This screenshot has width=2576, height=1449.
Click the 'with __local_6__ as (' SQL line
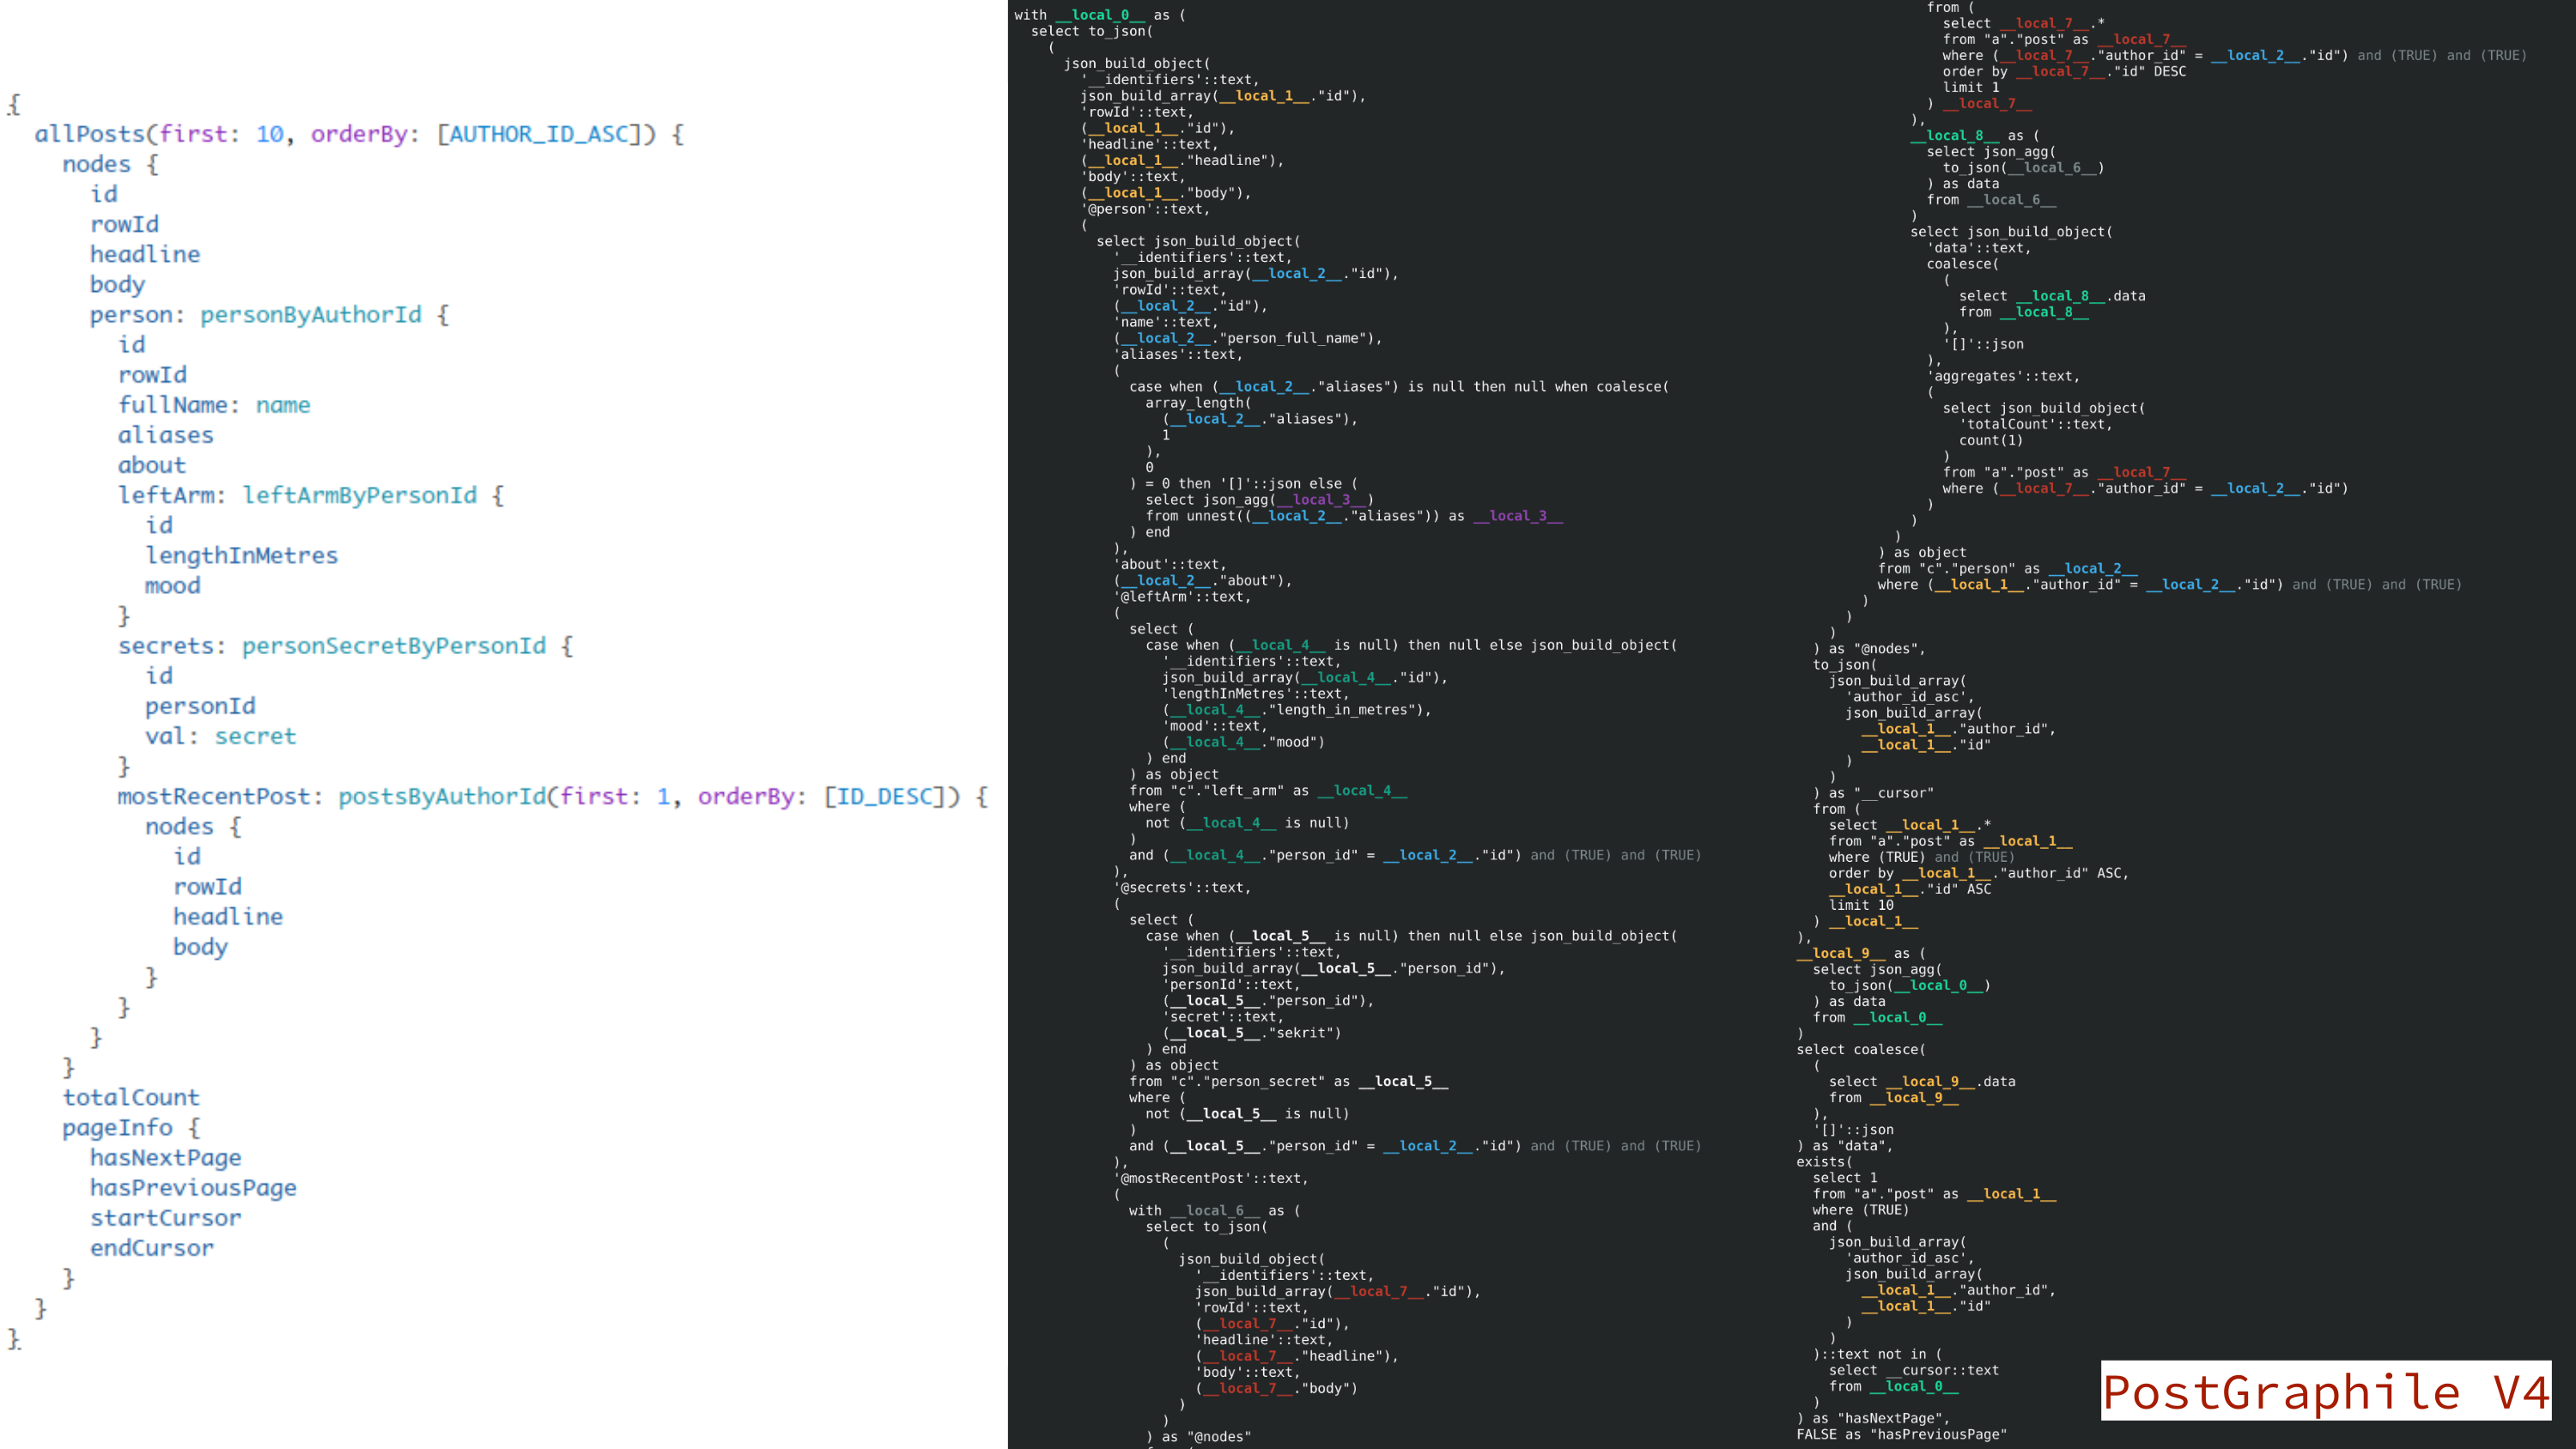pos(1215,1211)
